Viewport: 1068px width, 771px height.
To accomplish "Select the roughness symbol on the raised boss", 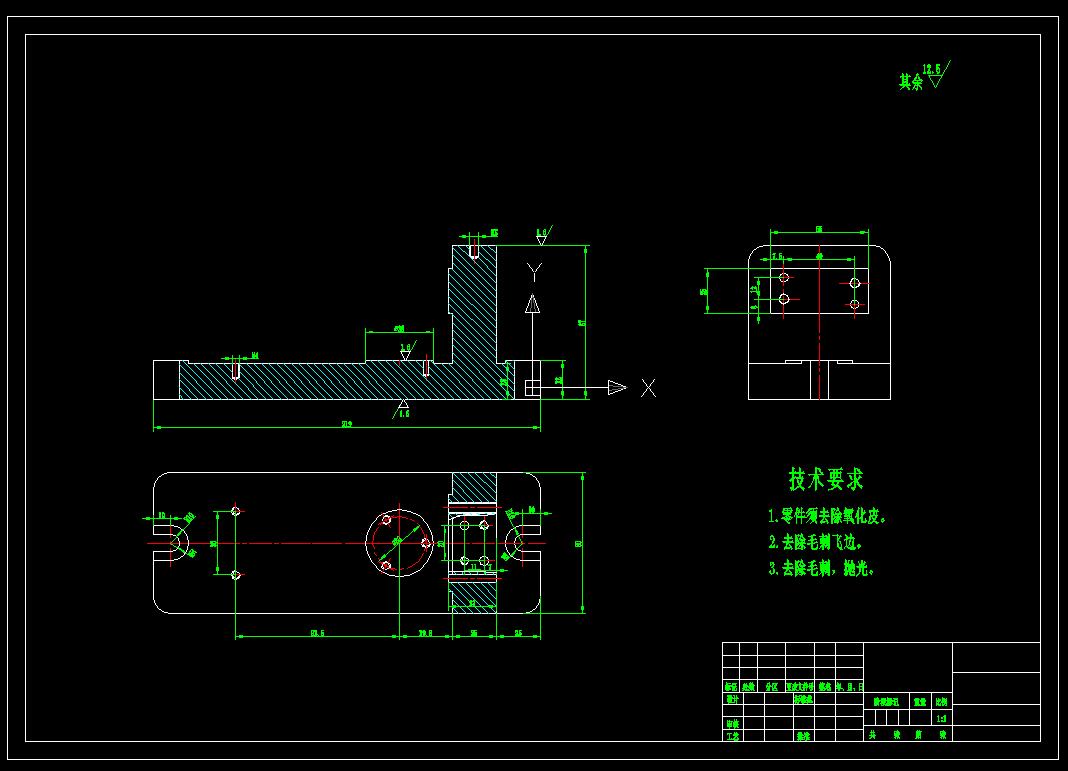I will 407,351.
